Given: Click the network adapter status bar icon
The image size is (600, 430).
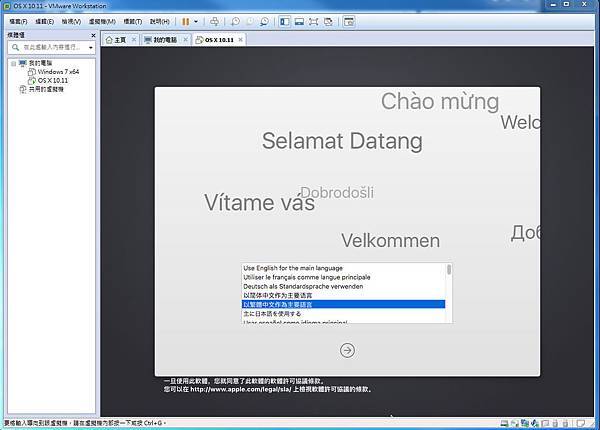Looking at the screenshot, I should [525, 423].
